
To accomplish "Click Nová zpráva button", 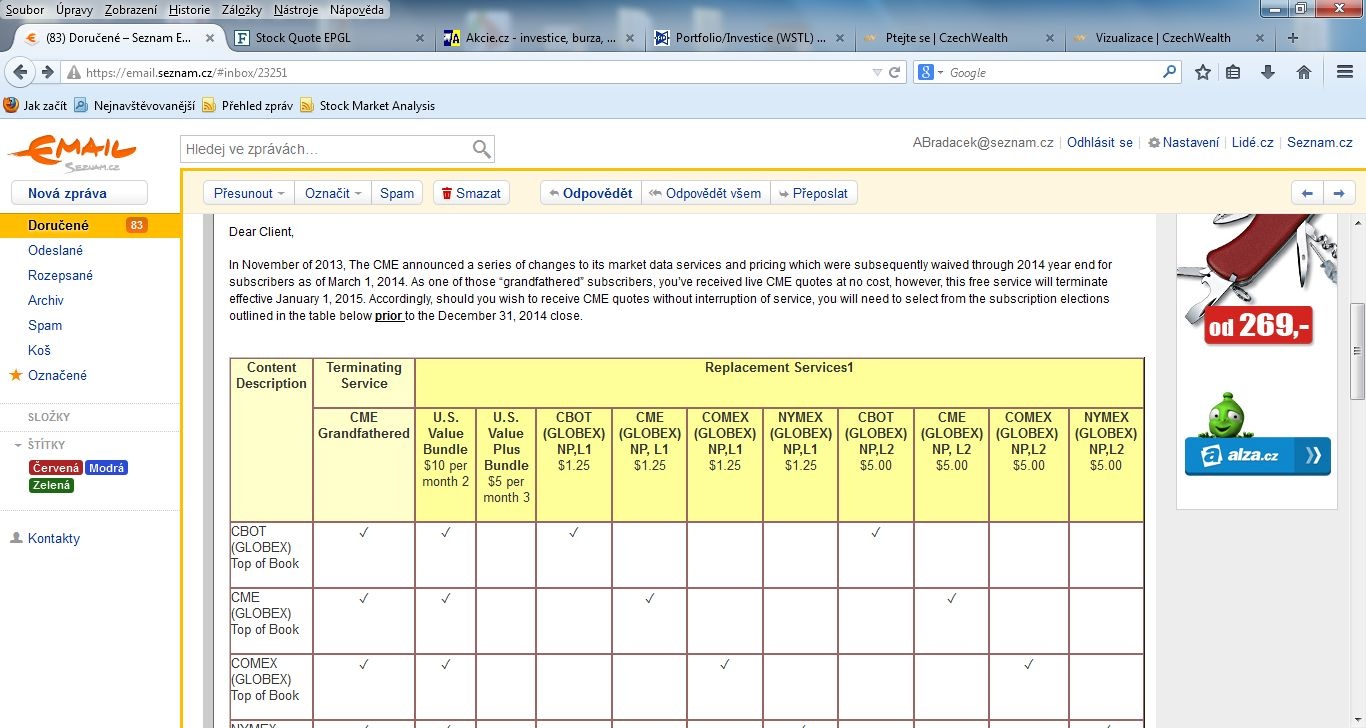I will click(79, 193).
